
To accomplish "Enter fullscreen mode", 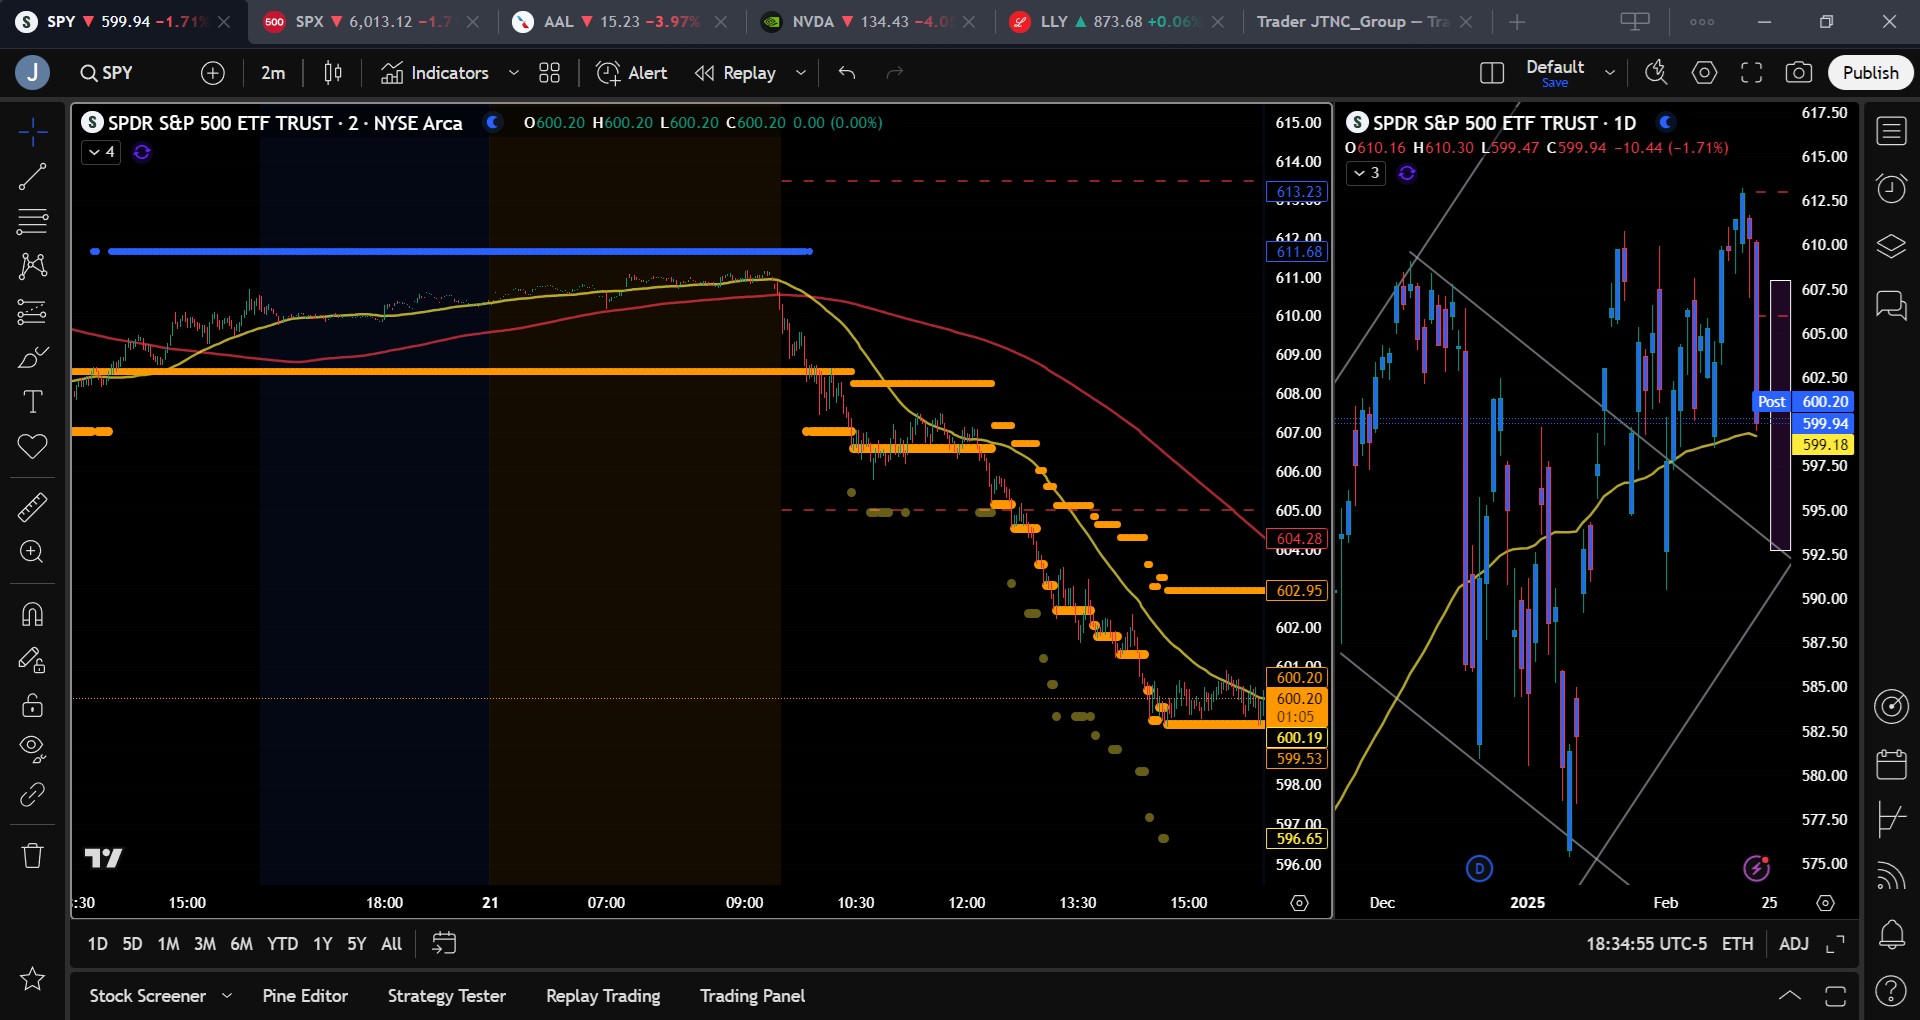I will (1751, 73).
